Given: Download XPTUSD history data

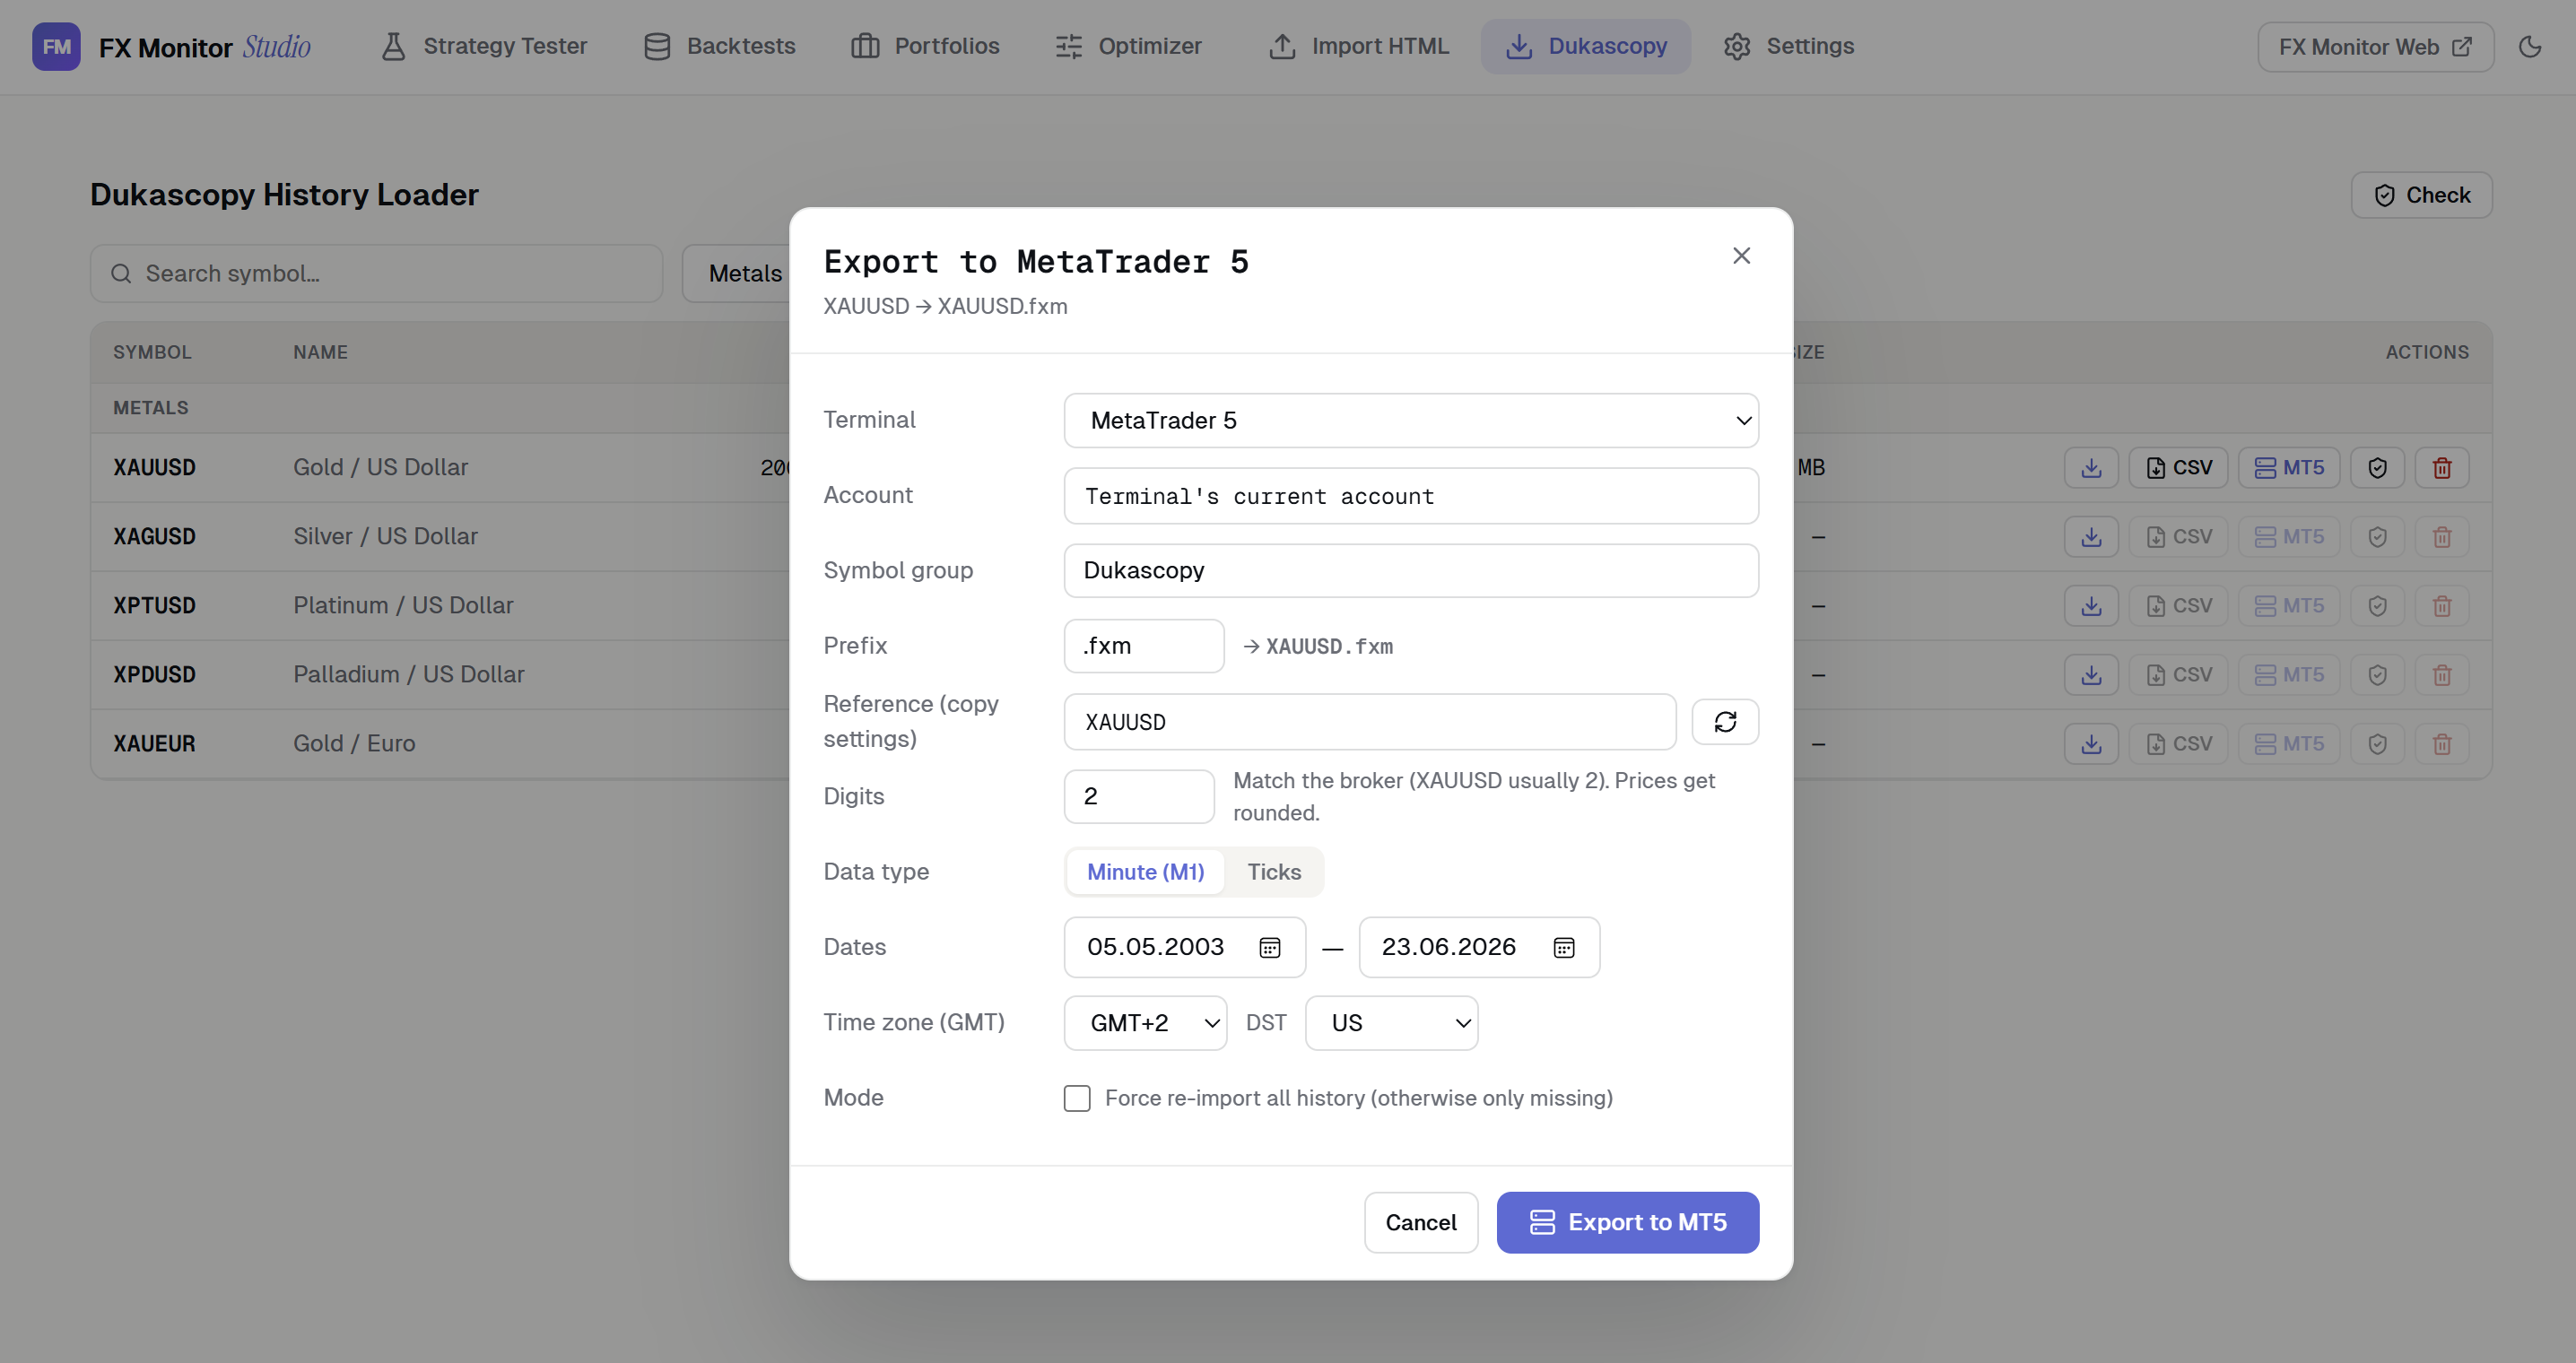Looking at the screenshot, I should 2091,605.
